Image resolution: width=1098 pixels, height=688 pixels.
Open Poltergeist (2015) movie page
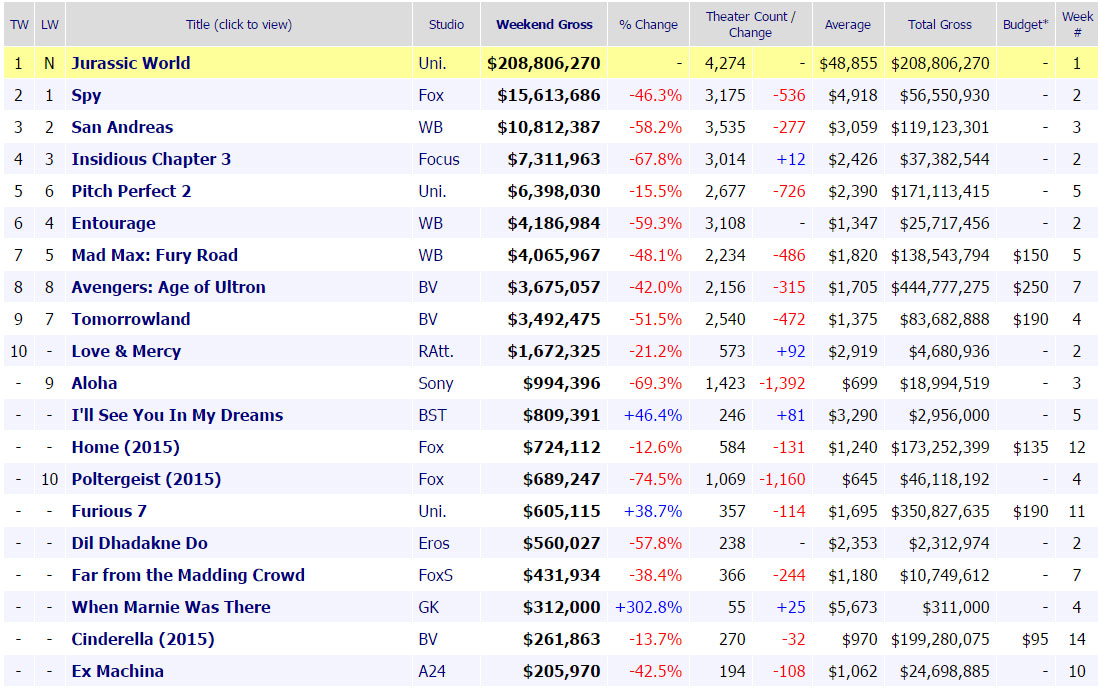tap(146, 479)
